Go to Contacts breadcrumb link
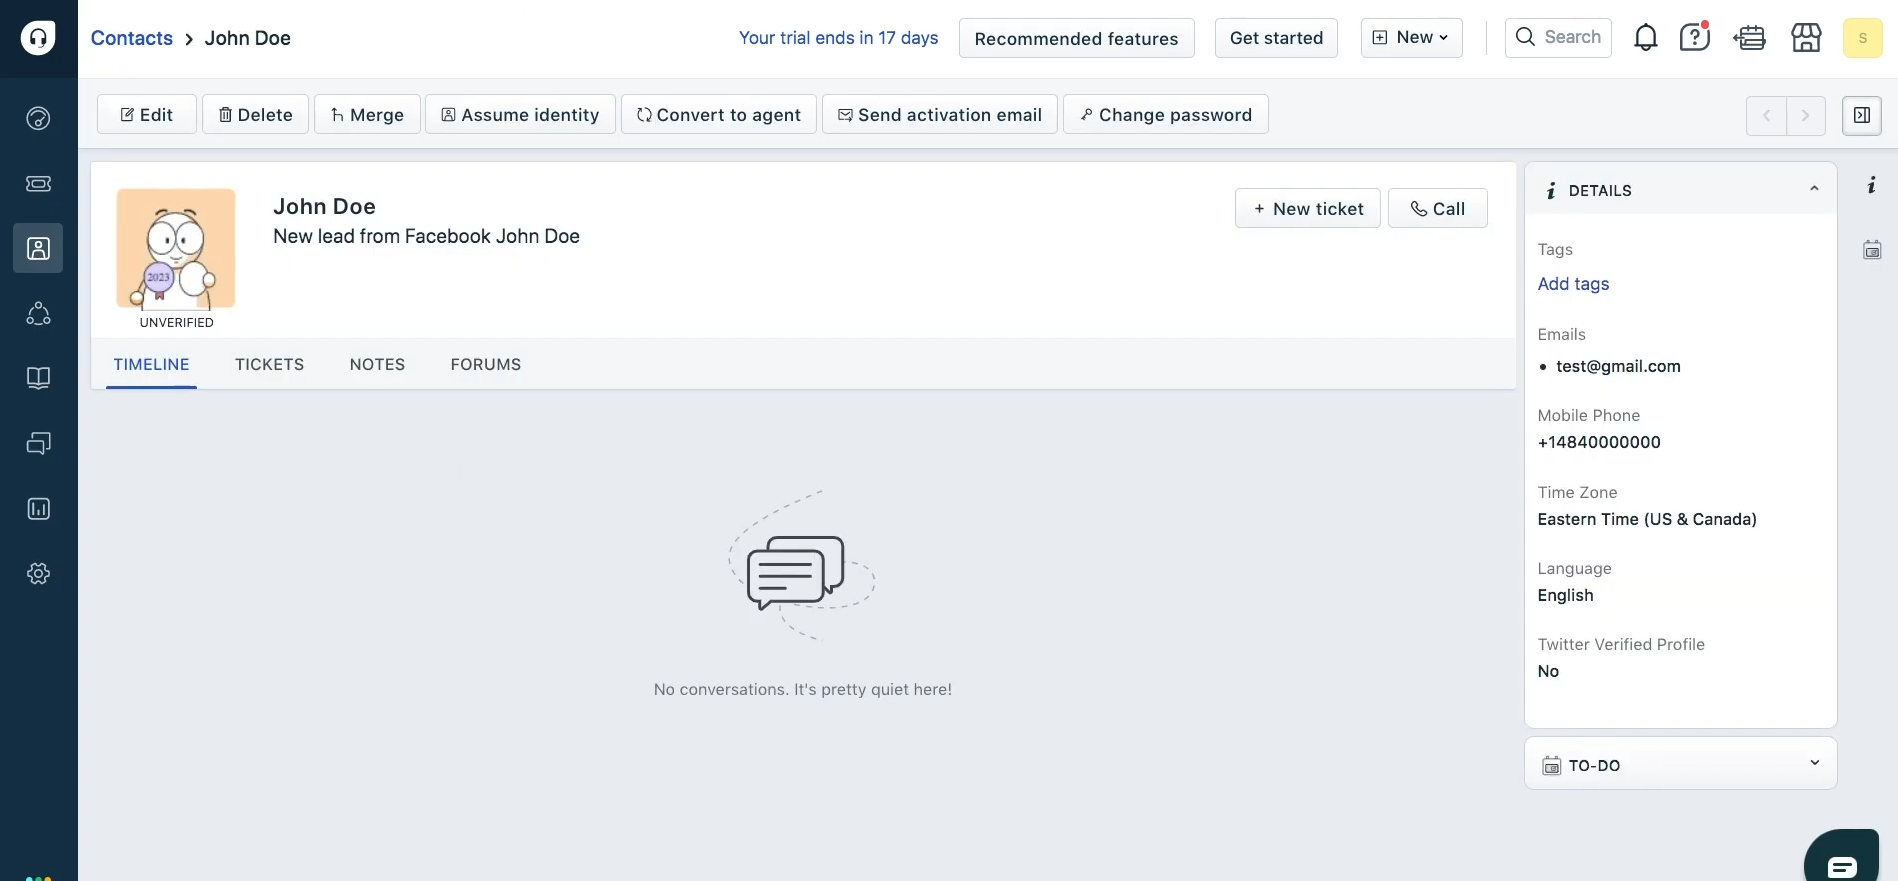The width and height of the screenshot is (1898, 881). pos(132,38)
